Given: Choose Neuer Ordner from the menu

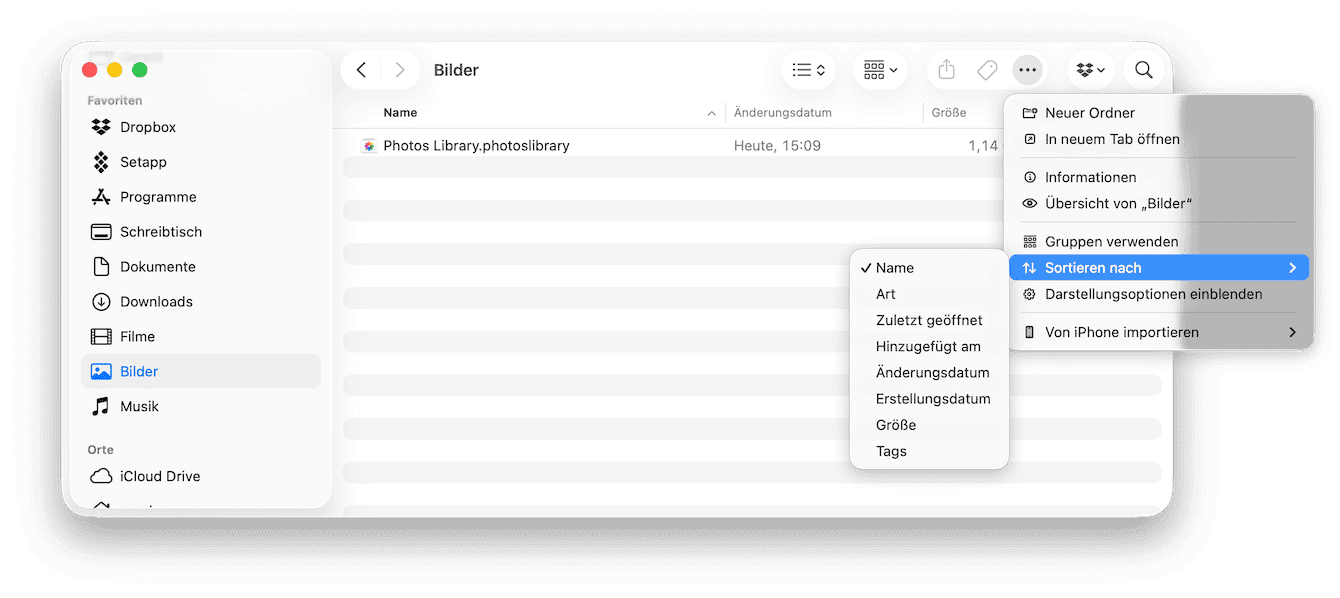Looking at the screenshot, I should tap(1089, 113).
